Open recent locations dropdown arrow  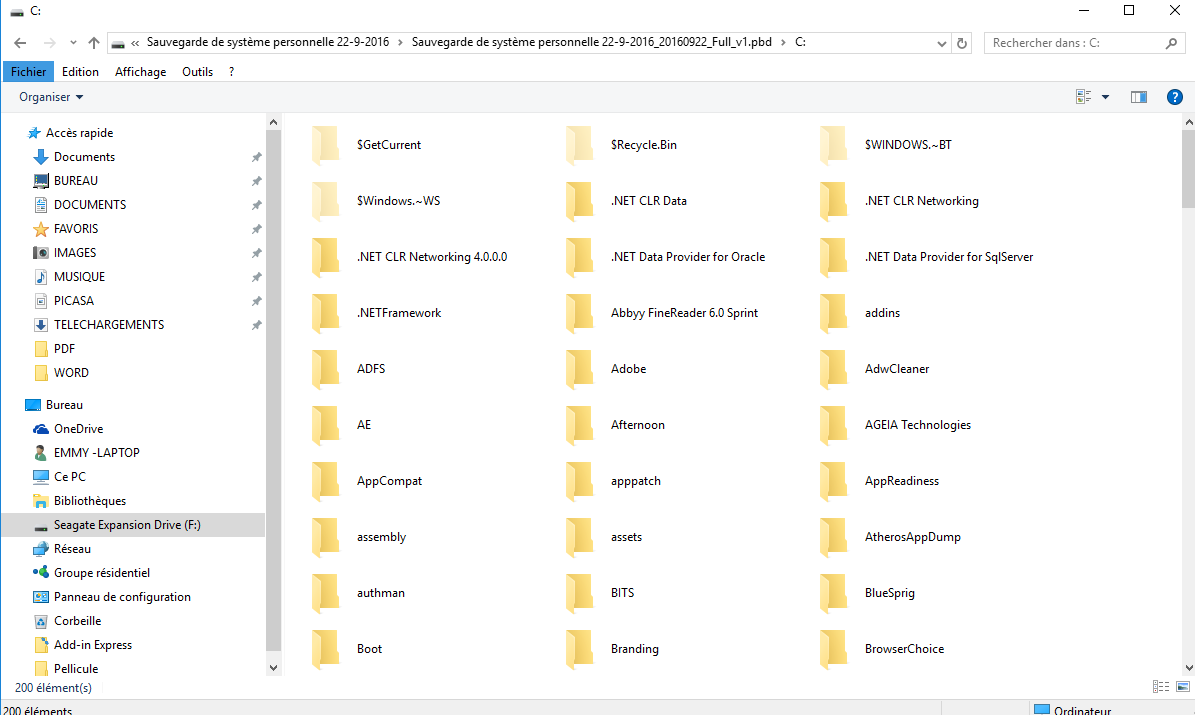click(x=73, y=43)
